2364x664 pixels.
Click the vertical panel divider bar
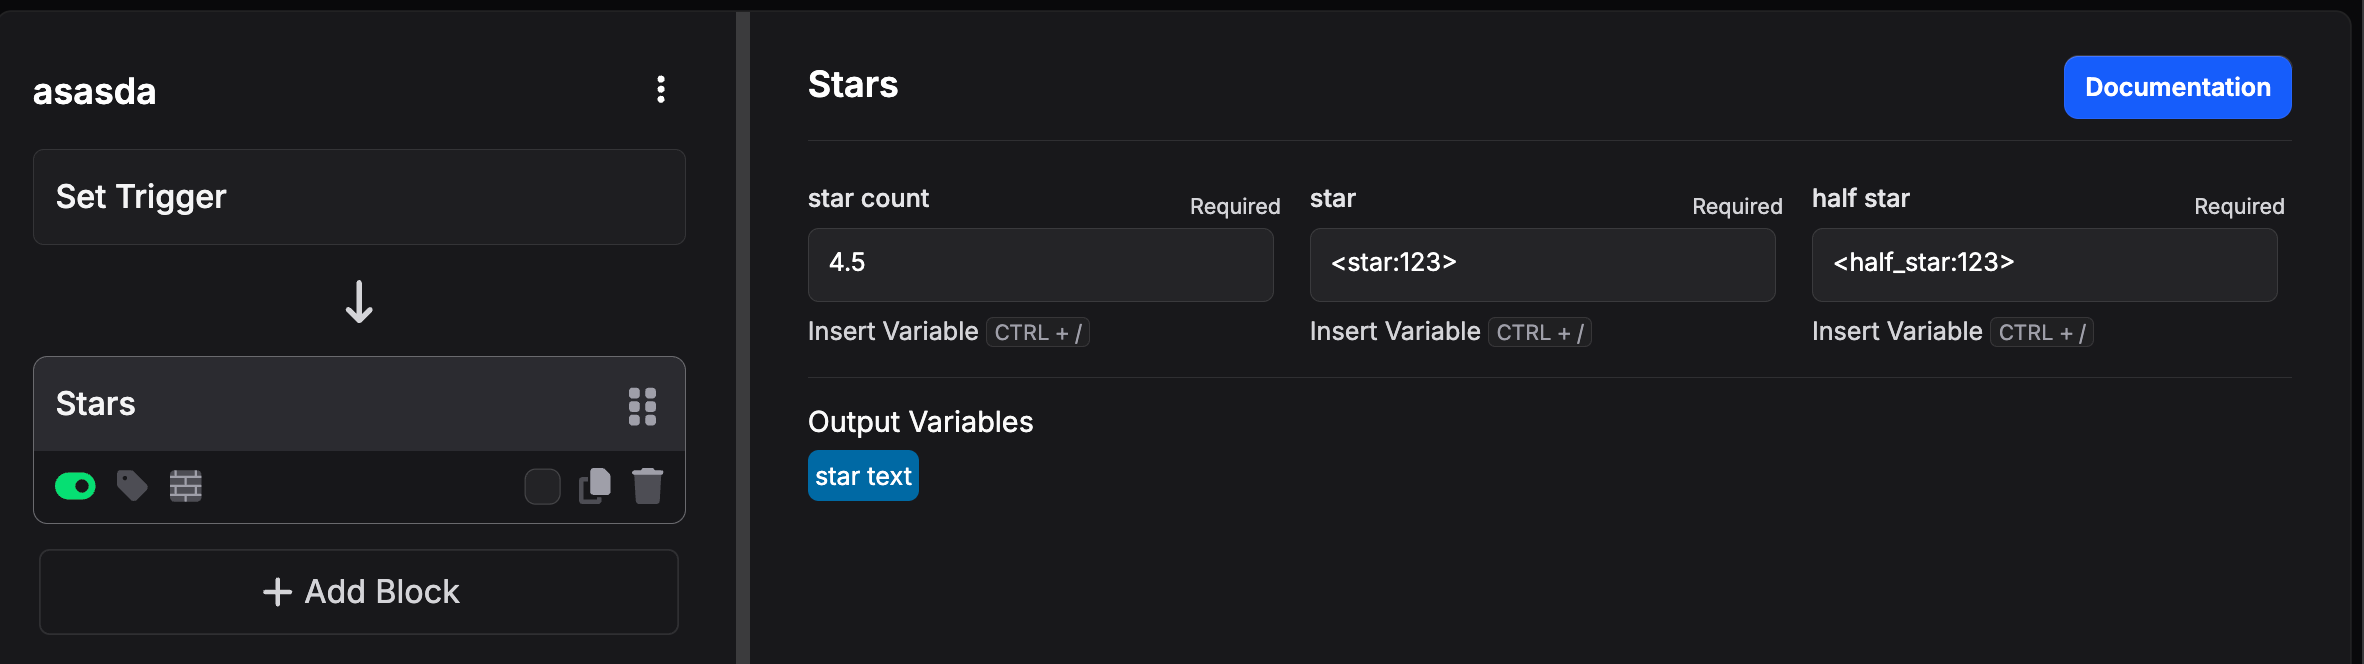pyautogui.click(x=743, y=338)
